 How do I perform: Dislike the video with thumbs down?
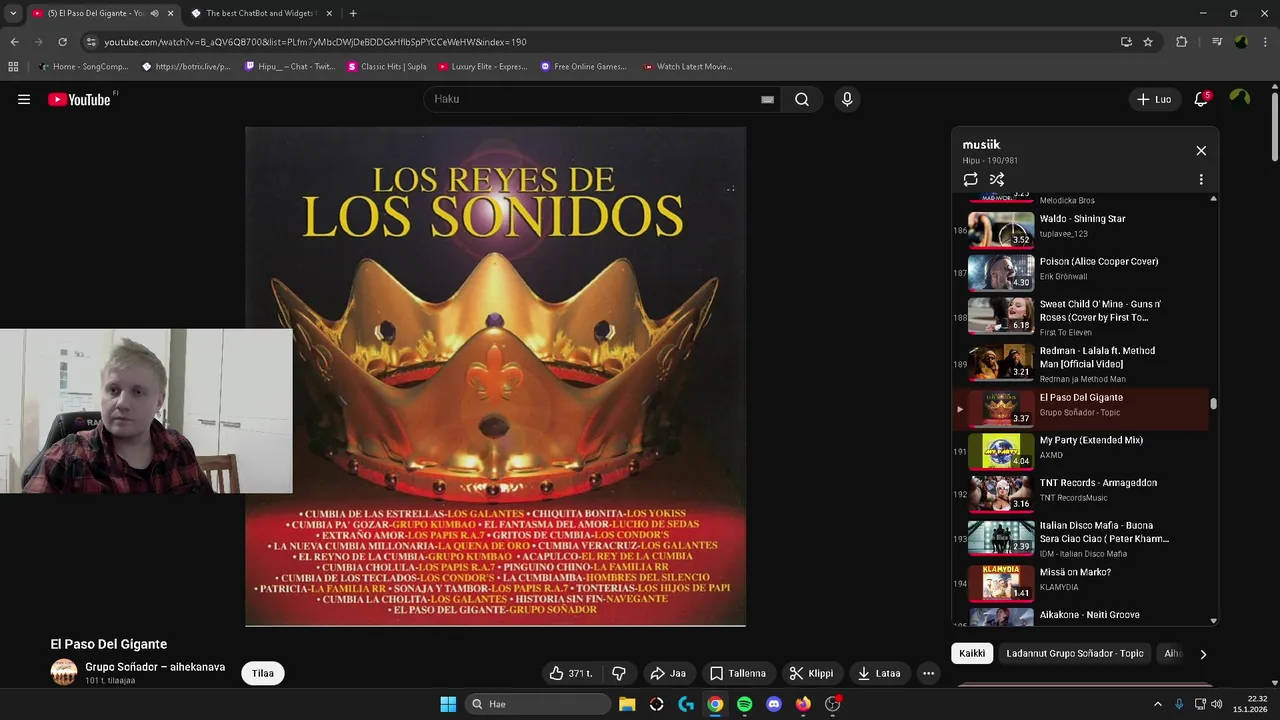pyautogui.click(x=618, y=673)
